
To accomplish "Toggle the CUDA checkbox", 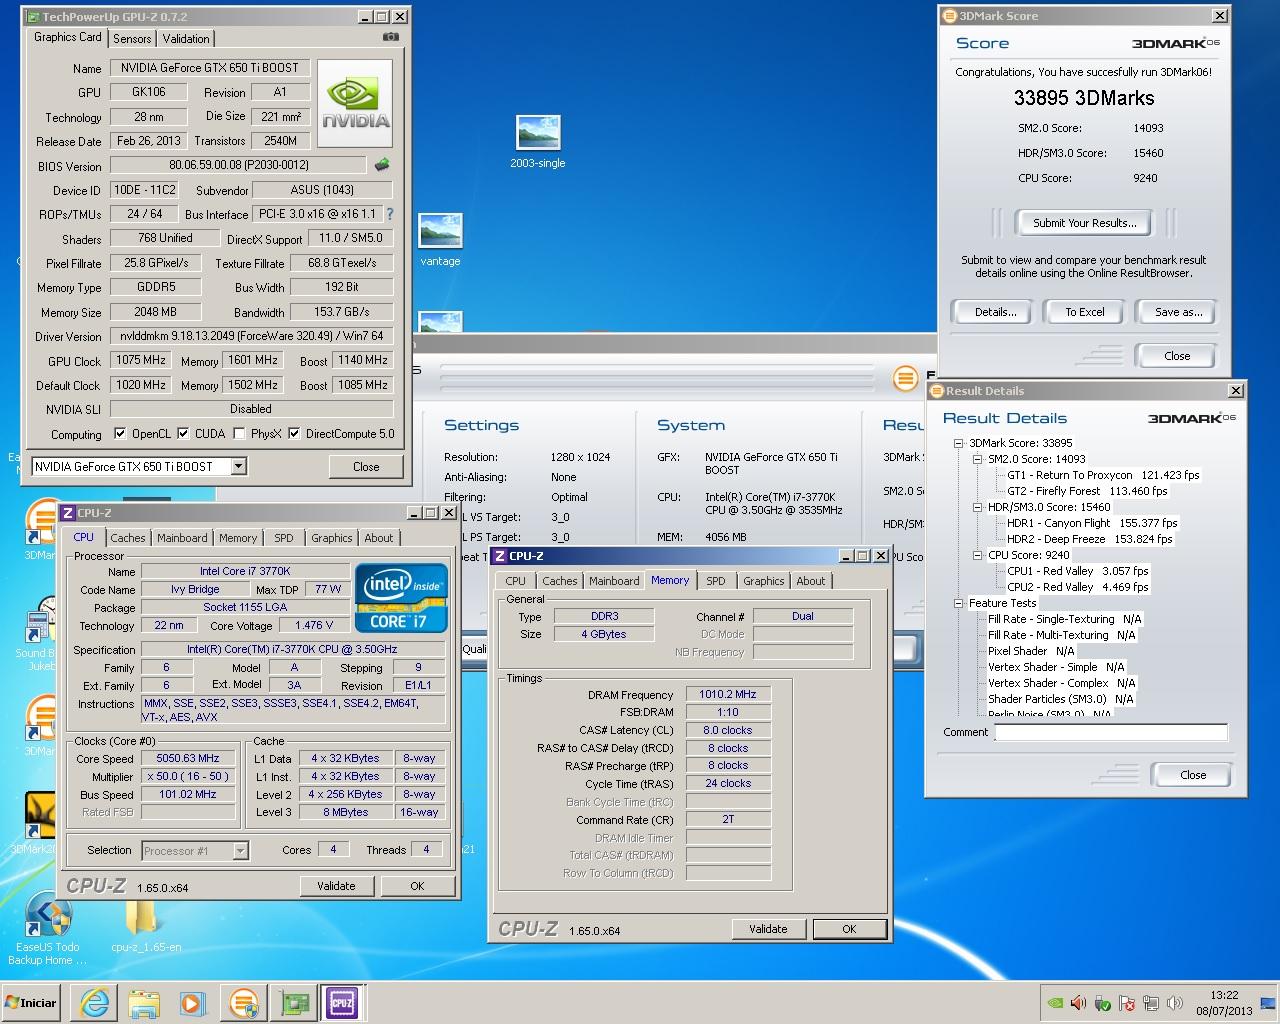I will point(183,434).
